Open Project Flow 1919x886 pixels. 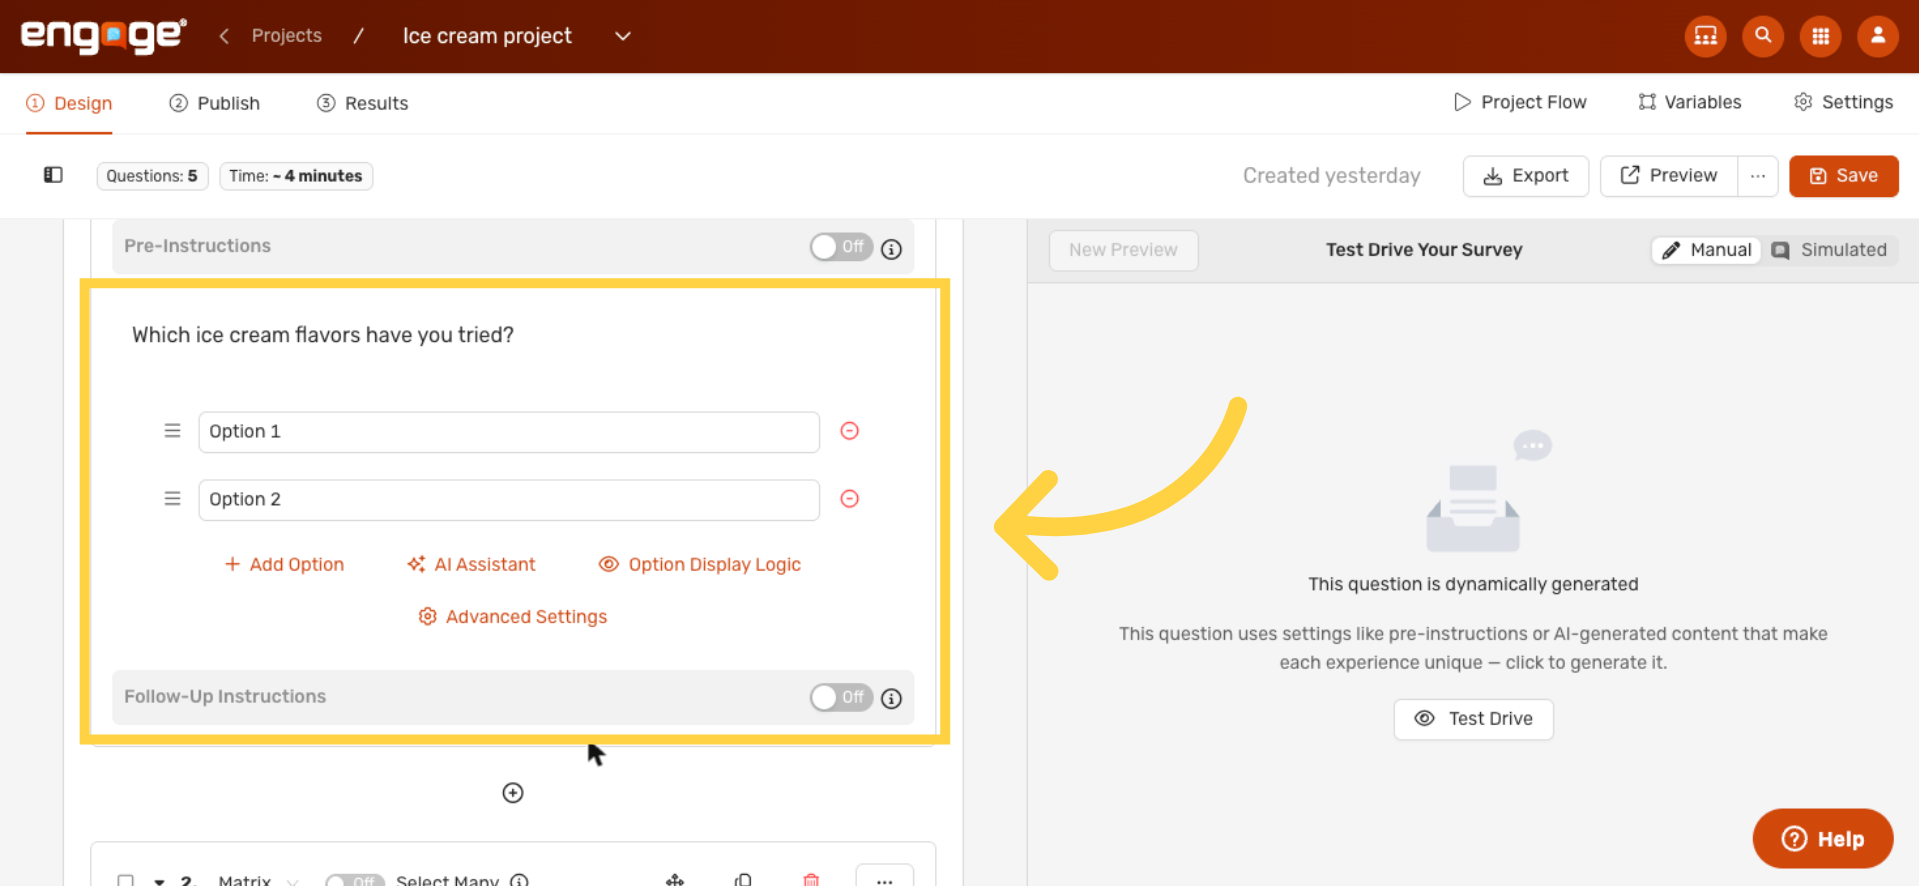coord(1520,102)
